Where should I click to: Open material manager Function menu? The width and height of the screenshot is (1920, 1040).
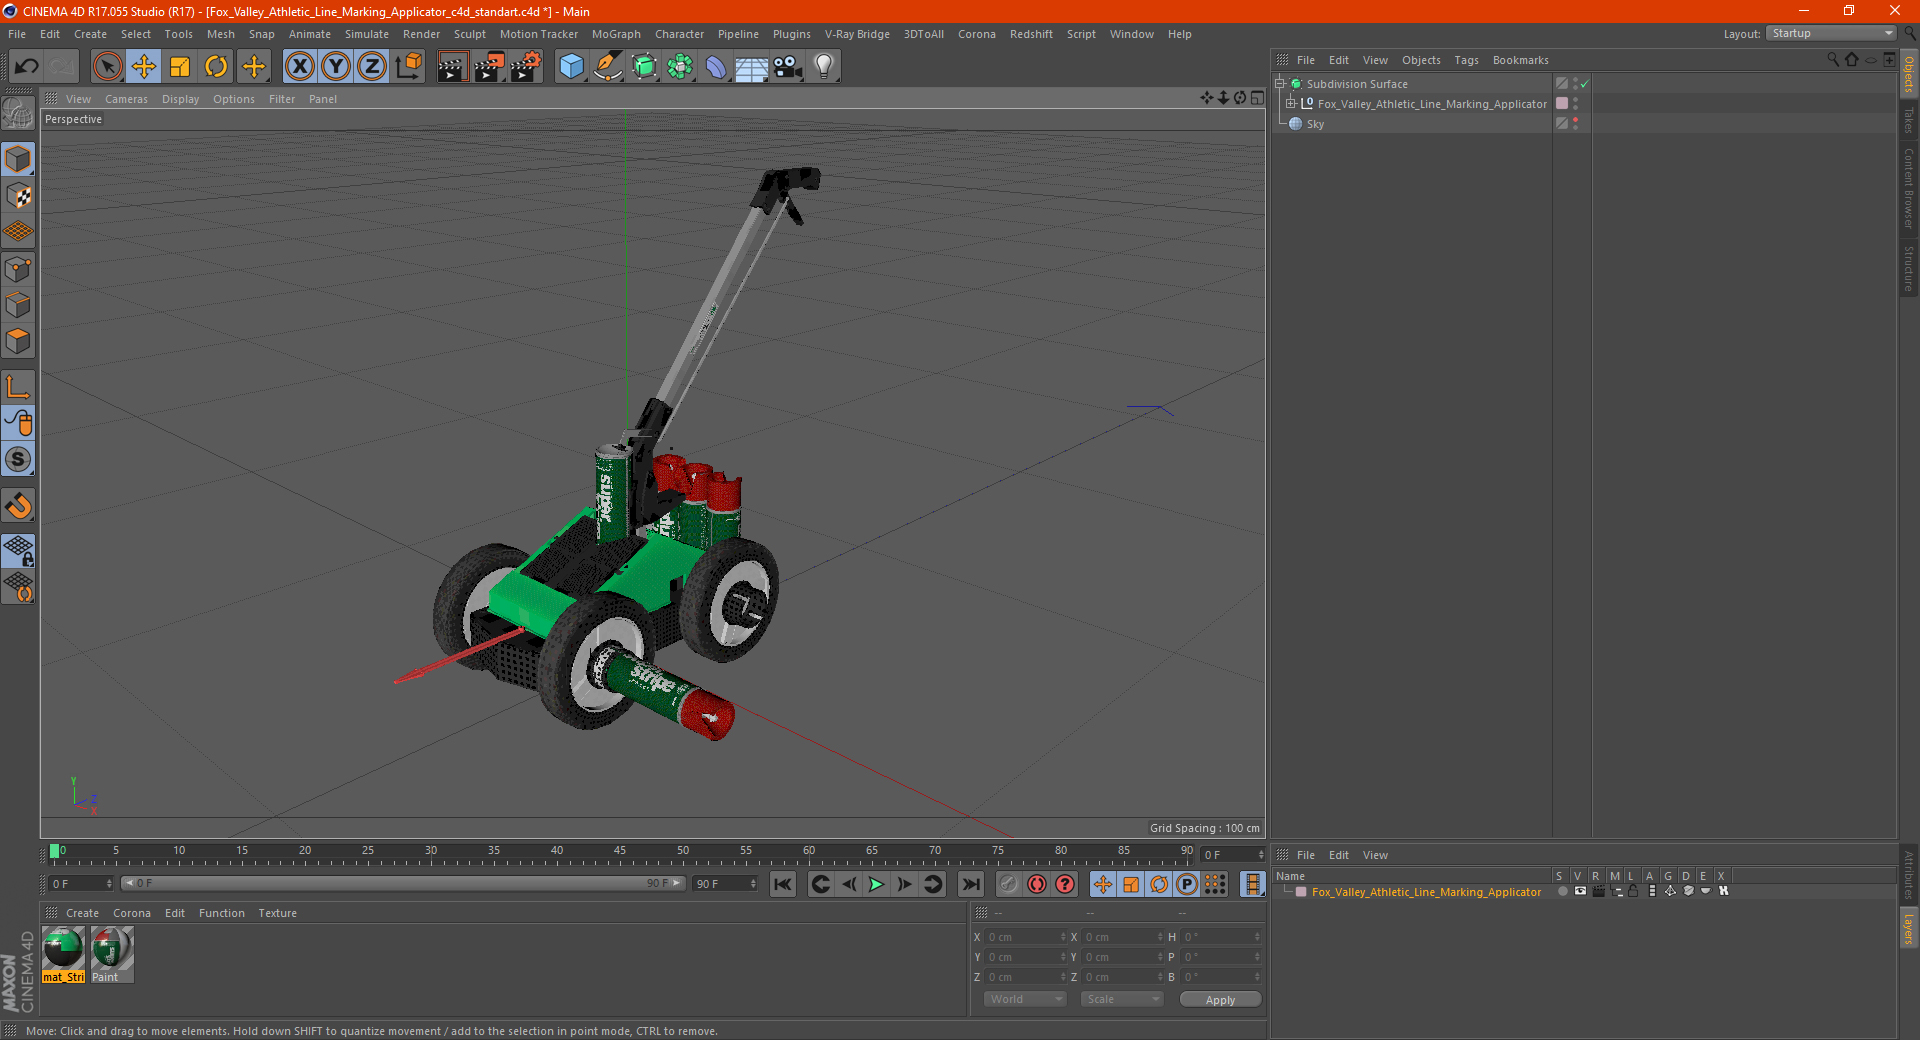click(x=221, y=913)
